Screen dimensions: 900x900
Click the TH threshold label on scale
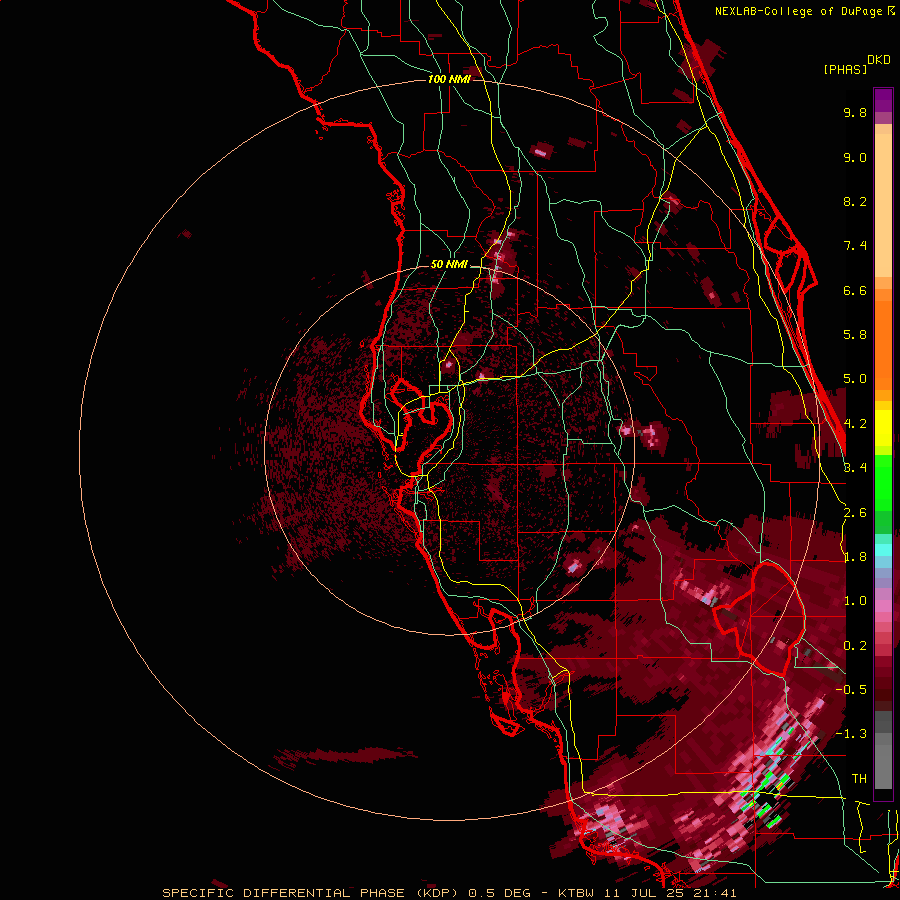click(x=859, y=779)
